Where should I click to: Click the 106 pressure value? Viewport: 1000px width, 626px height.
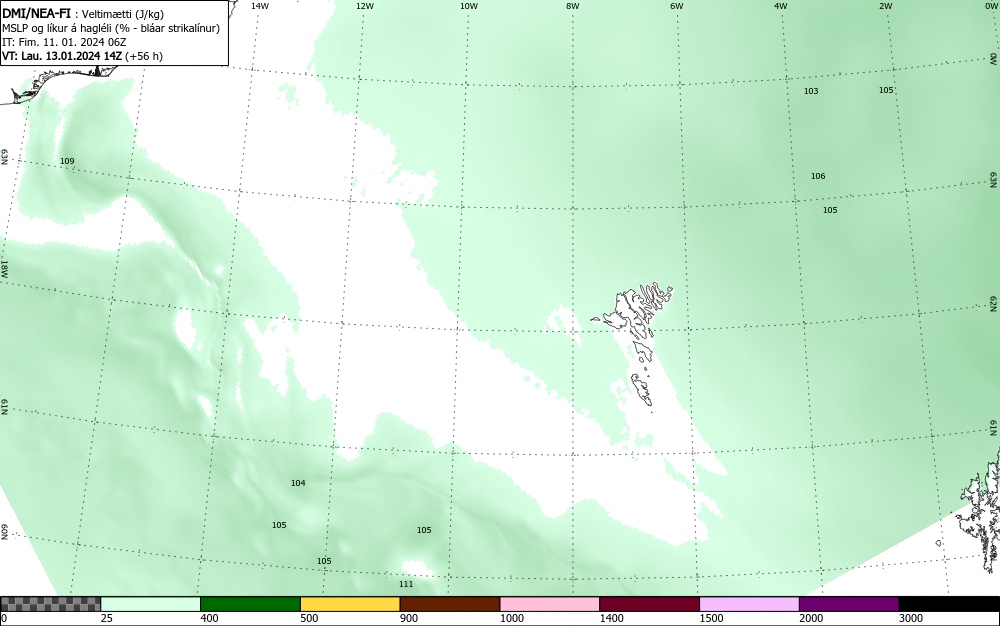click(818, 176)
